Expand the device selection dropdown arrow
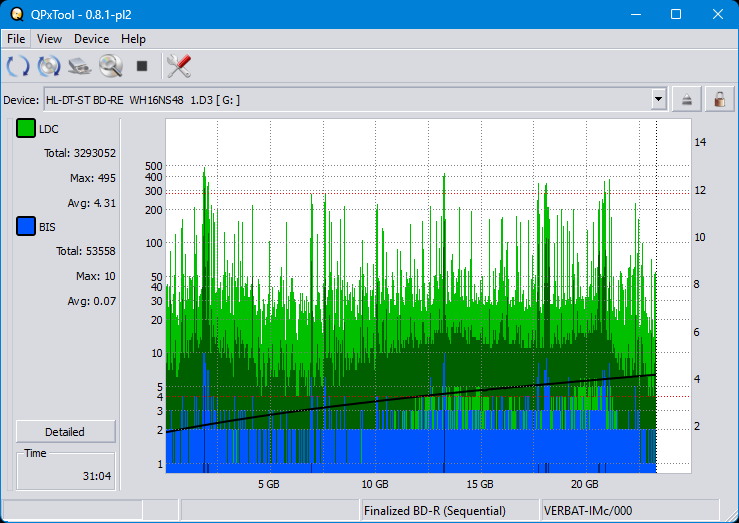This screenshot has width=739, height=523. (658, 99)
